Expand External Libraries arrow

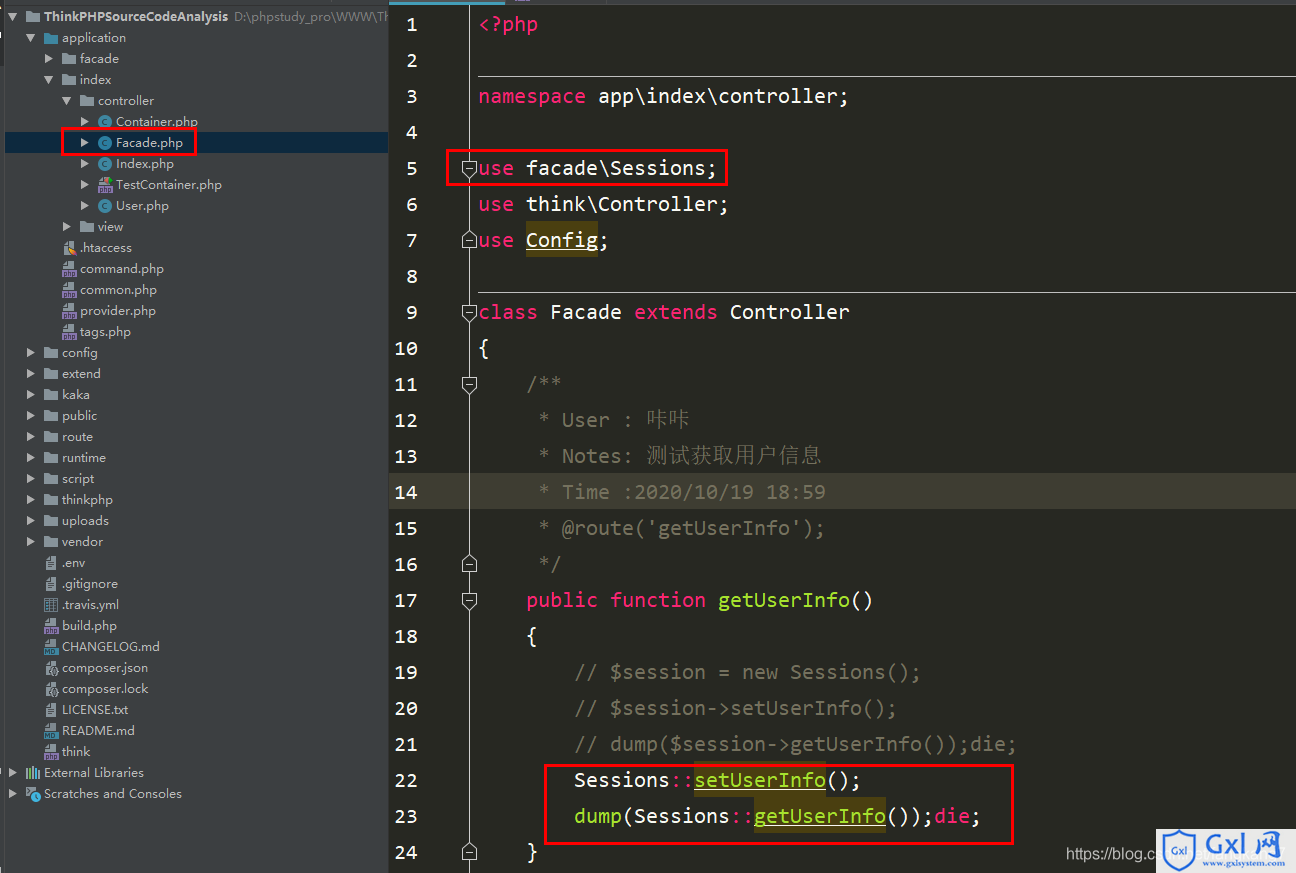point(13,773)
